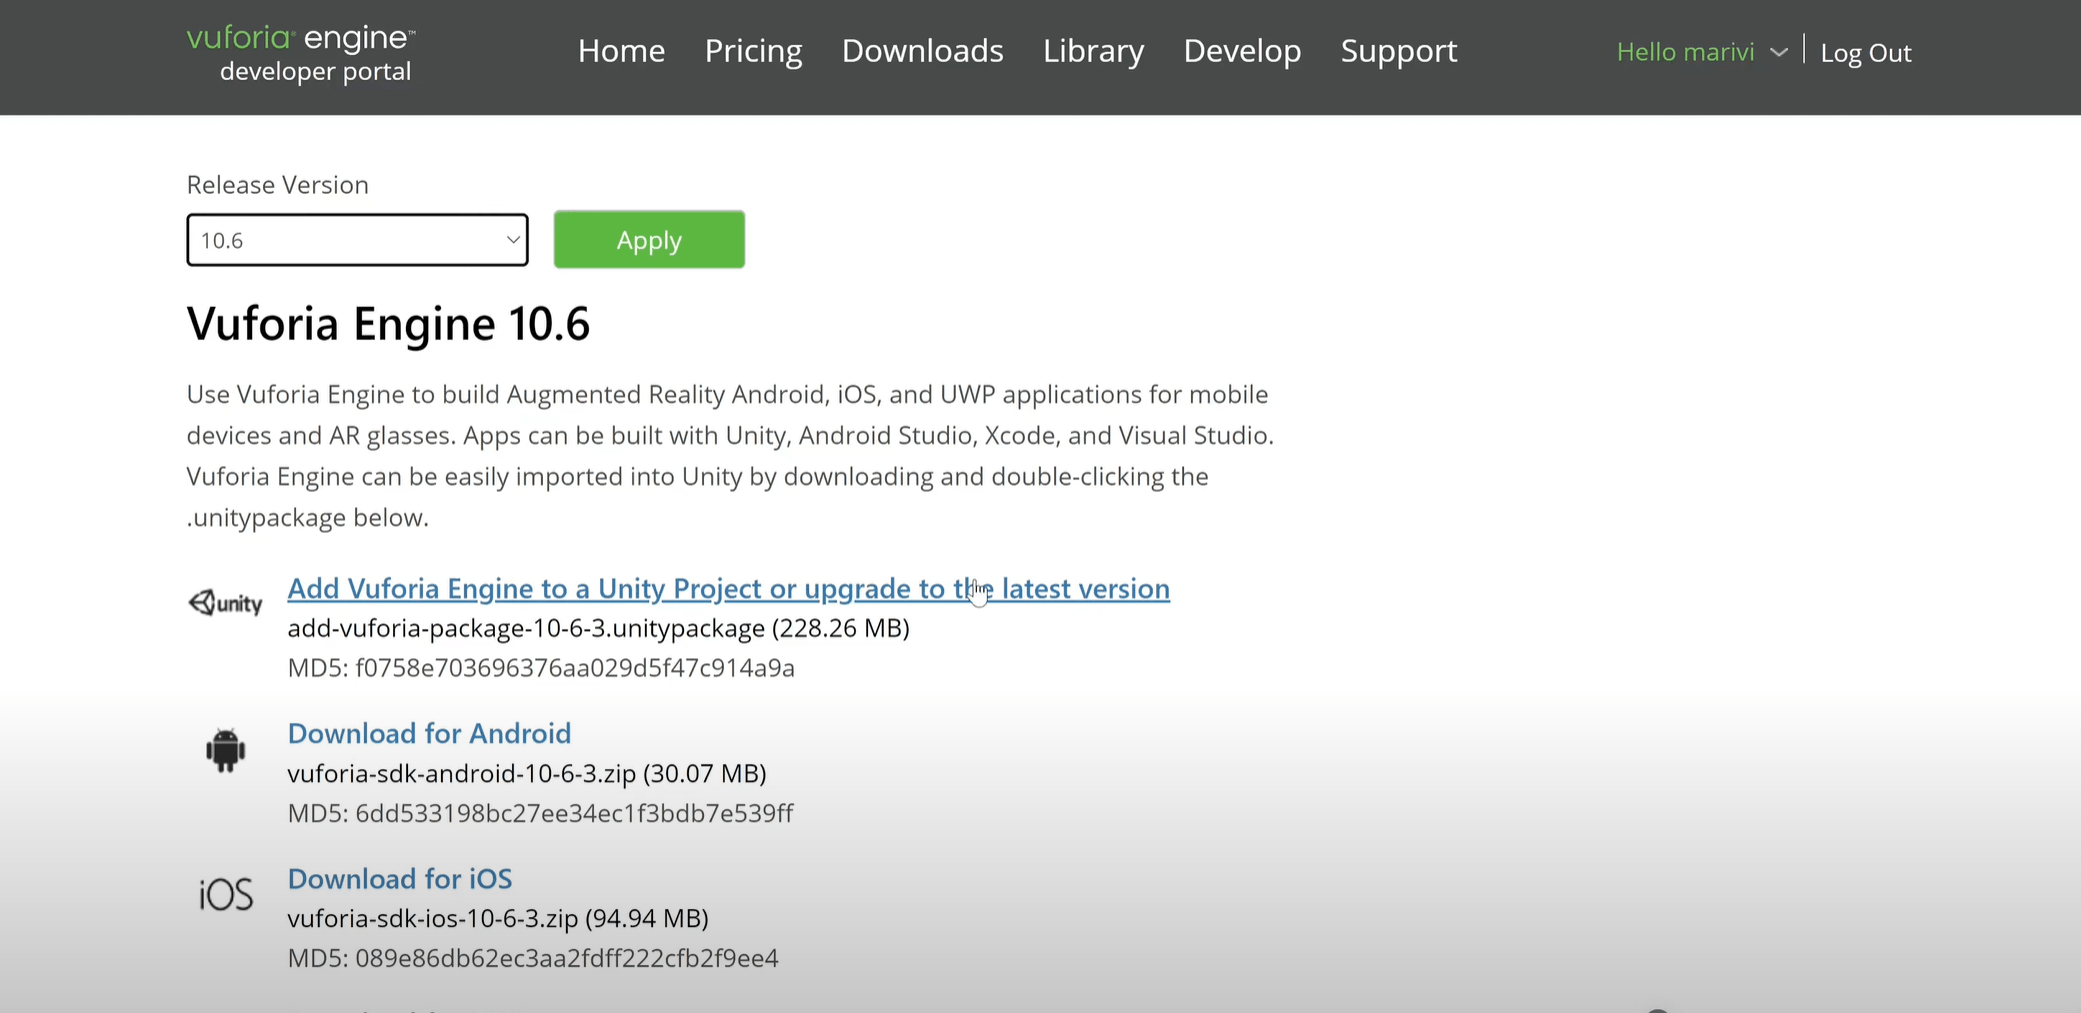Open the Home menu item
Screen dimensions: 2081x1013
coord(621,51)
